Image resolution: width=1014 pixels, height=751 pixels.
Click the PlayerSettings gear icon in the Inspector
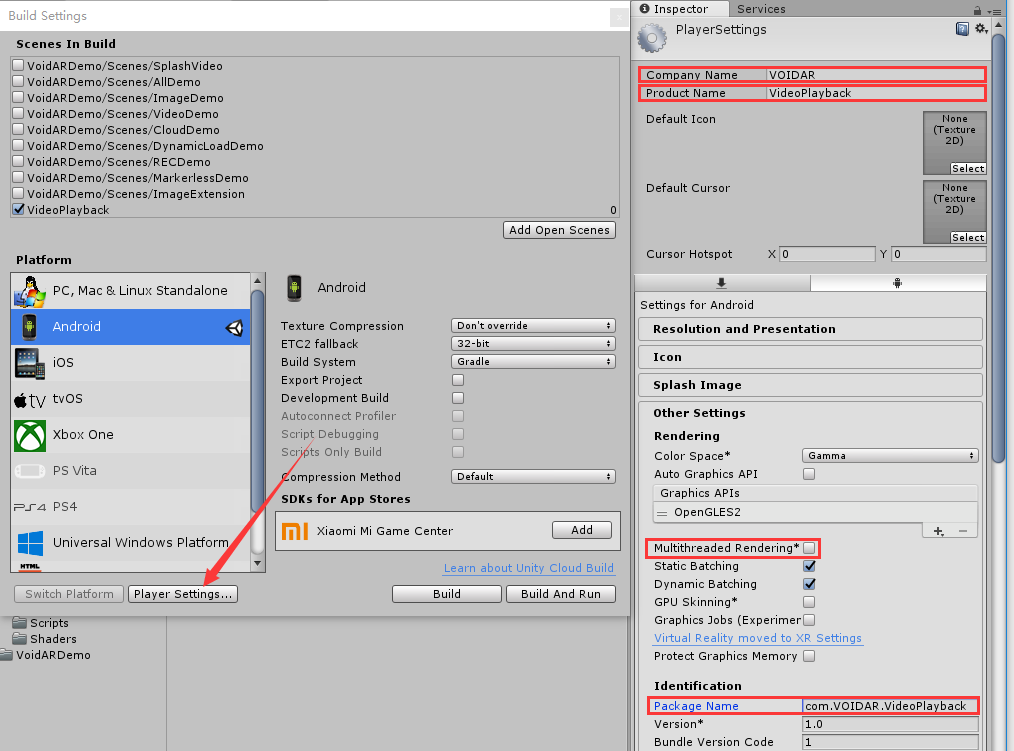(652, 38)
